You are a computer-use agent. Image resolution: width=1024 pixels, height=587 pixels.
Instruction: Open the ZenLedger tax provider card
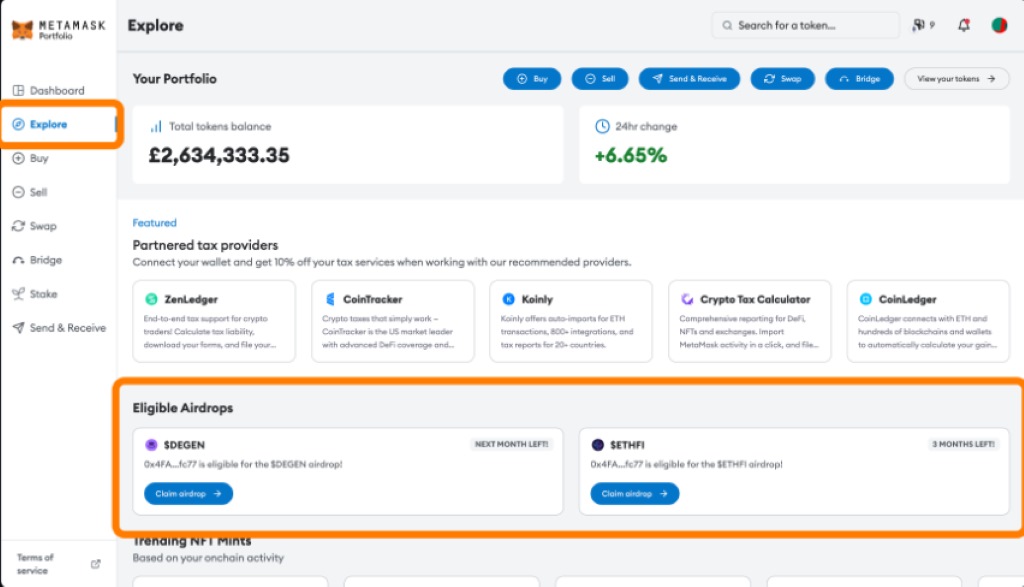click(214, 321)
